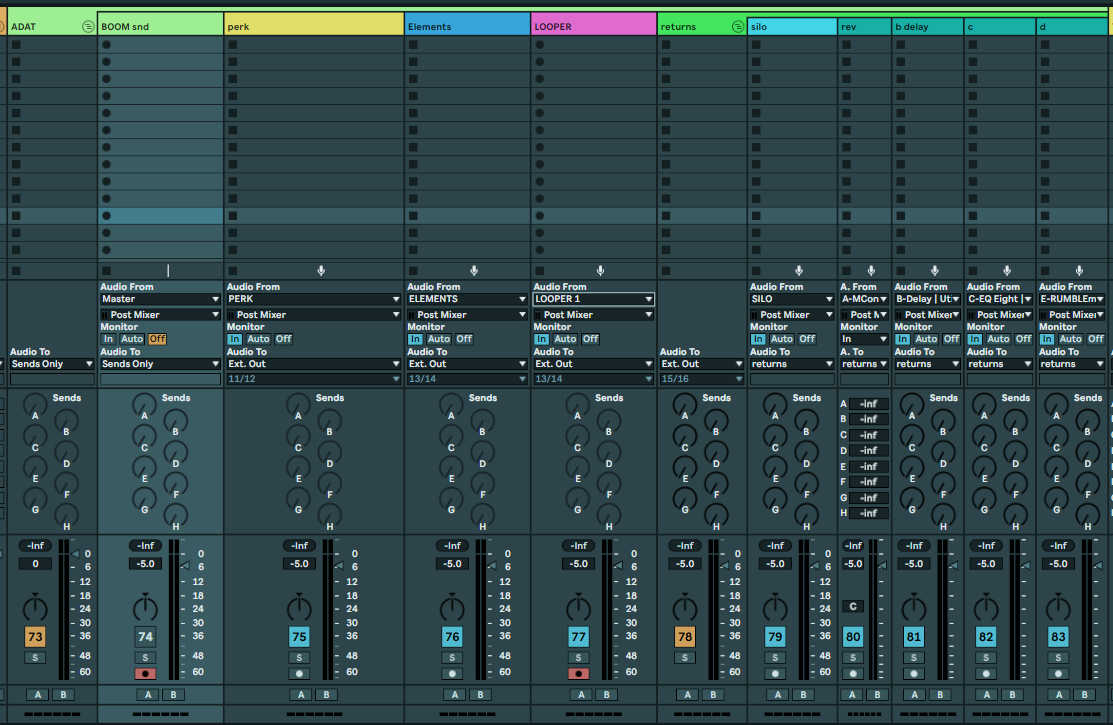Unfold the ADAT group track

(x=88, y=27)
